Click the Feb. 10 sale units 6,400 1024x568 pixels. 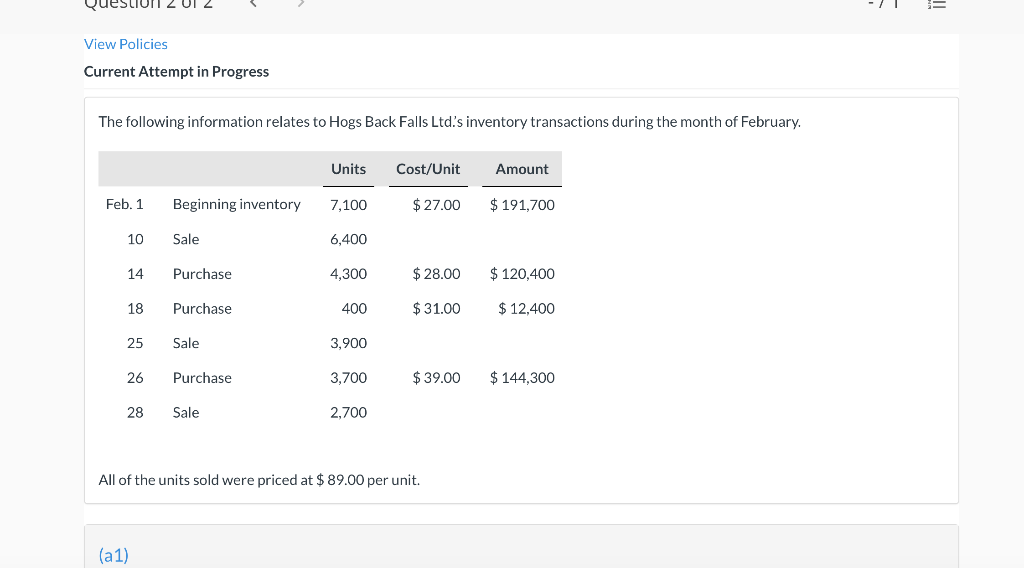click(x=348, y=240)
